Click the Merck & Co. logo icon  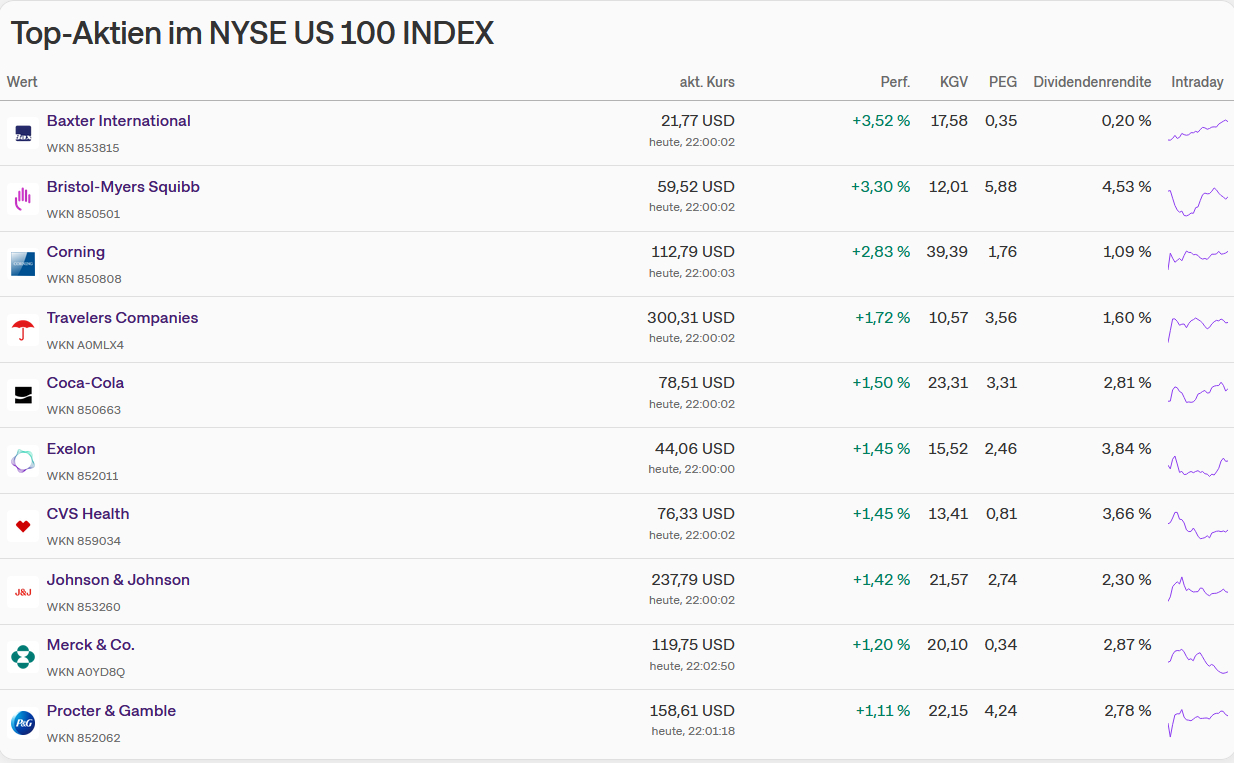pos(23,657)
